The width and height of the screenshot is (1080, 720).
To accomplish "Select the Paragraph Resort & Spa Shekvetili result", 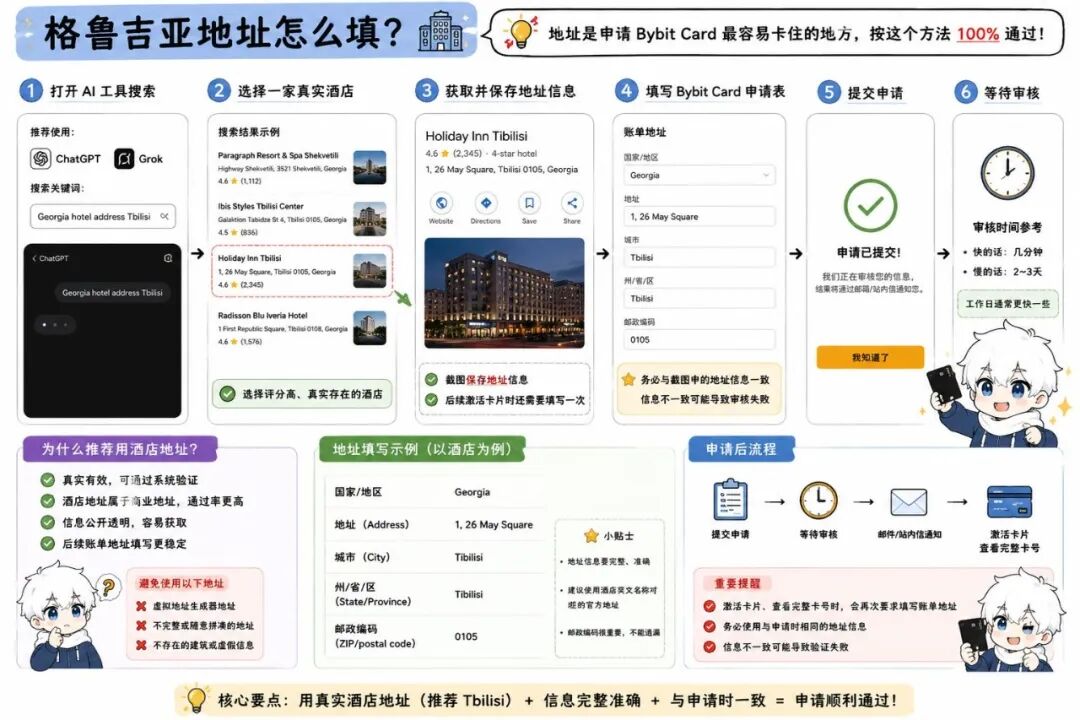I will (x=302, y=167).
